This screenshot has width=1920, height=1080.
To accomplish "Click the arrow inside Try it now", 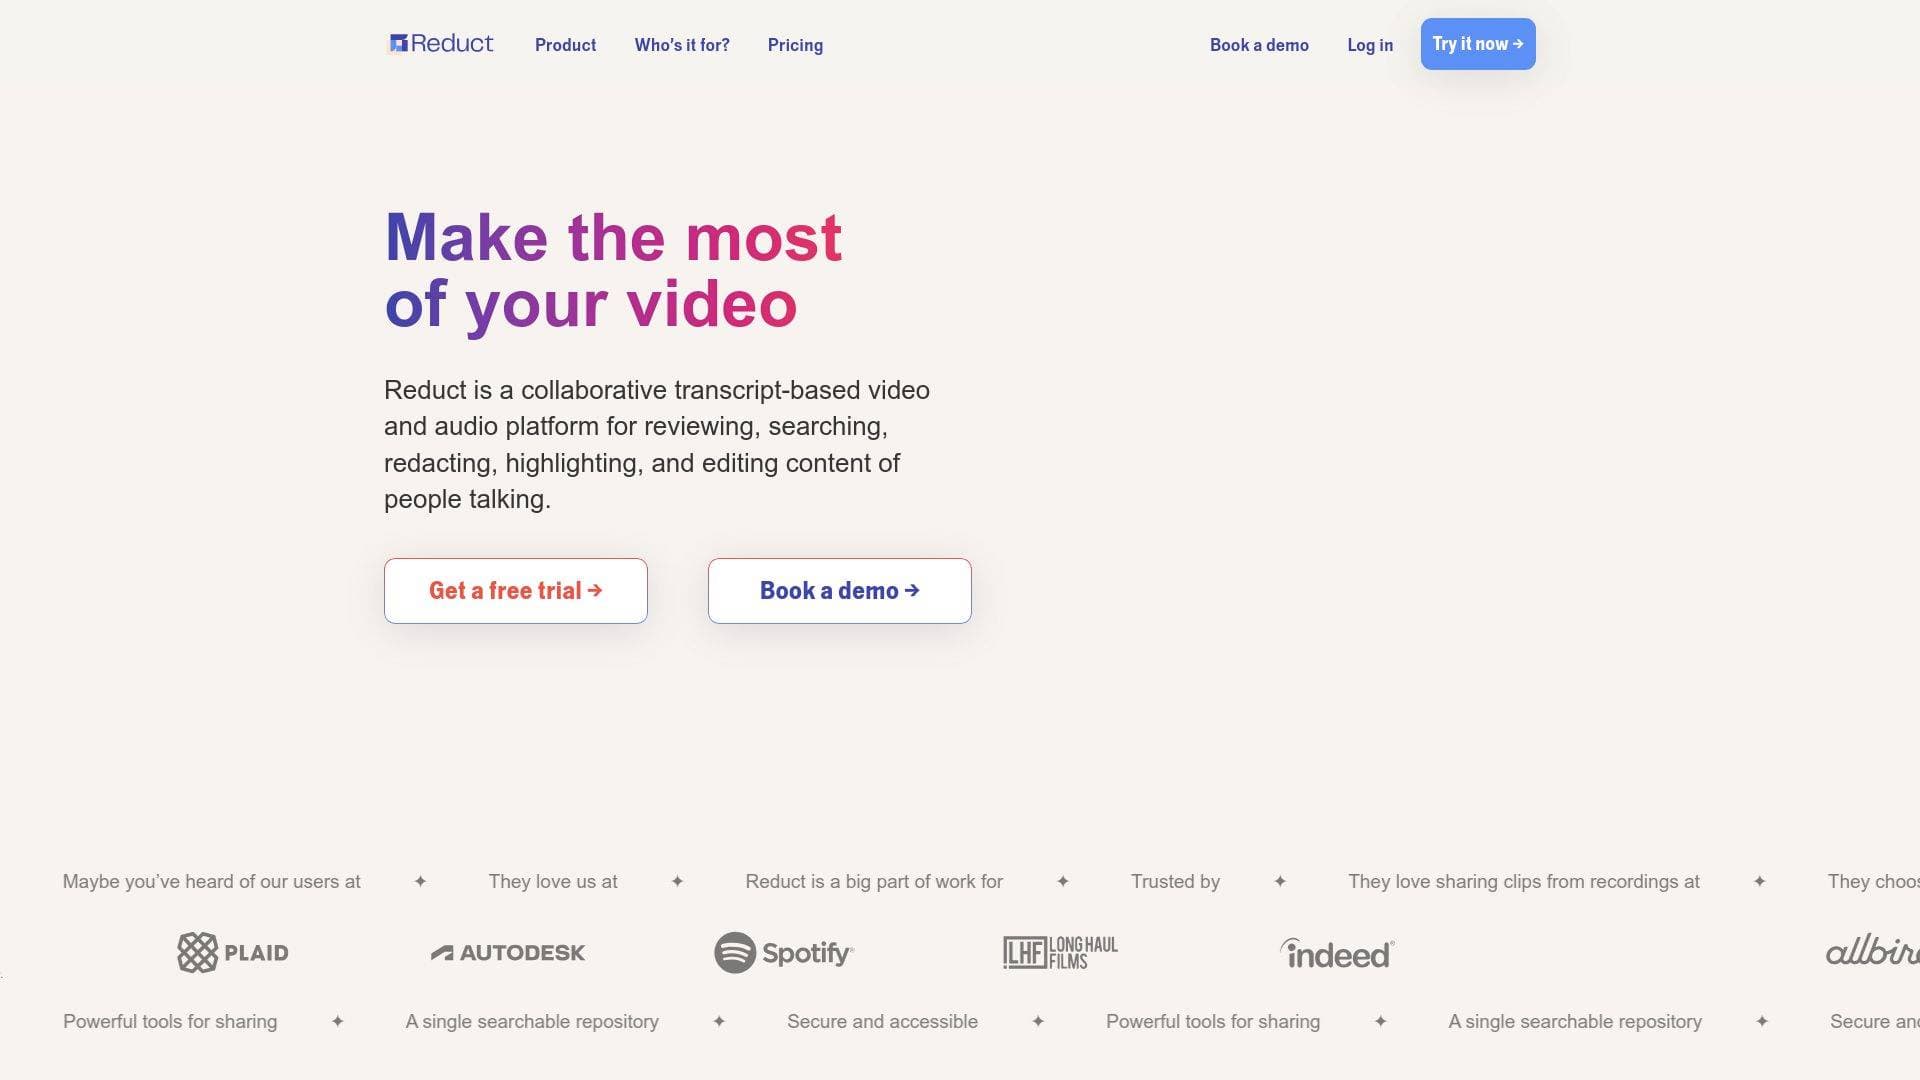I will click(x=1518, y=44).
